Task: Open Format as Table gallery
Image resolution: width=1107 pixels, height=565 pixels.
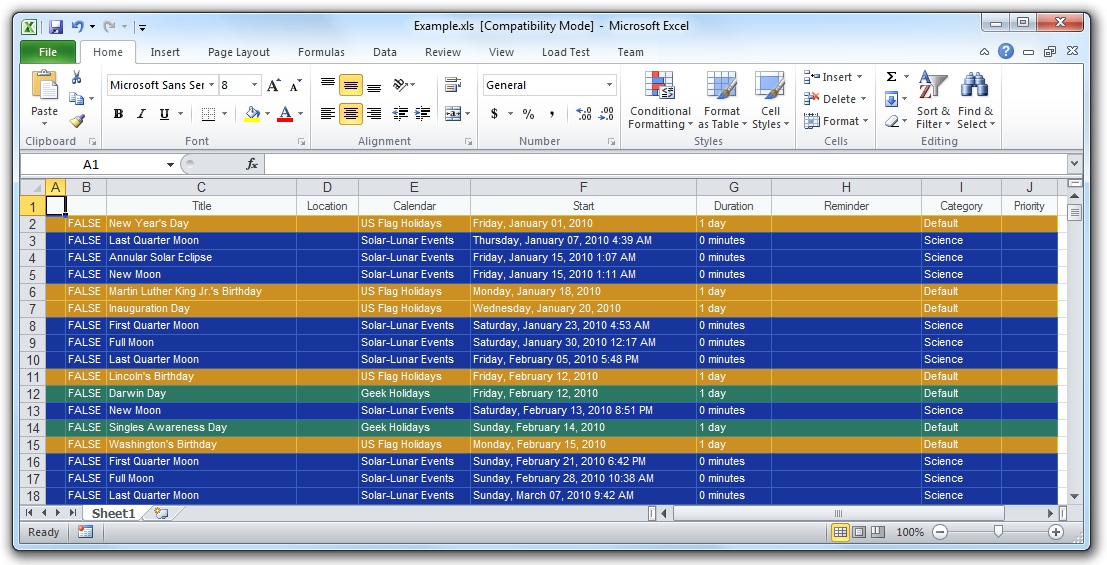Action: pyautogui.click(x=722, y=100)
